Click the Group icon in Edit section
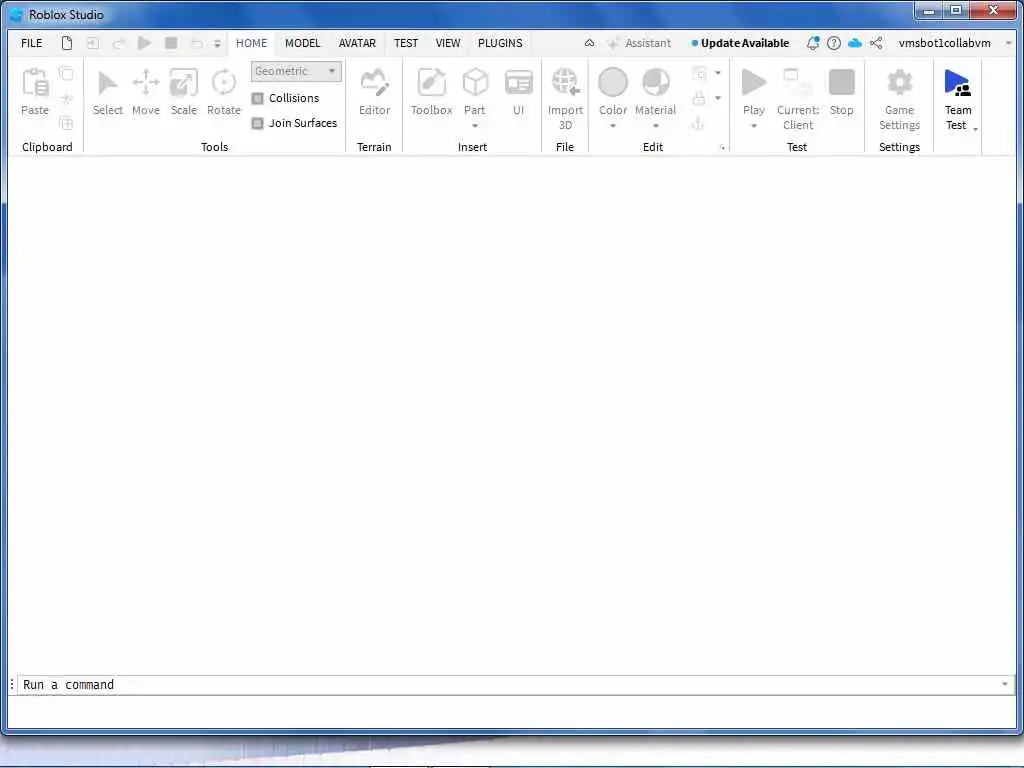1024x768 pixels. [699, 73]
